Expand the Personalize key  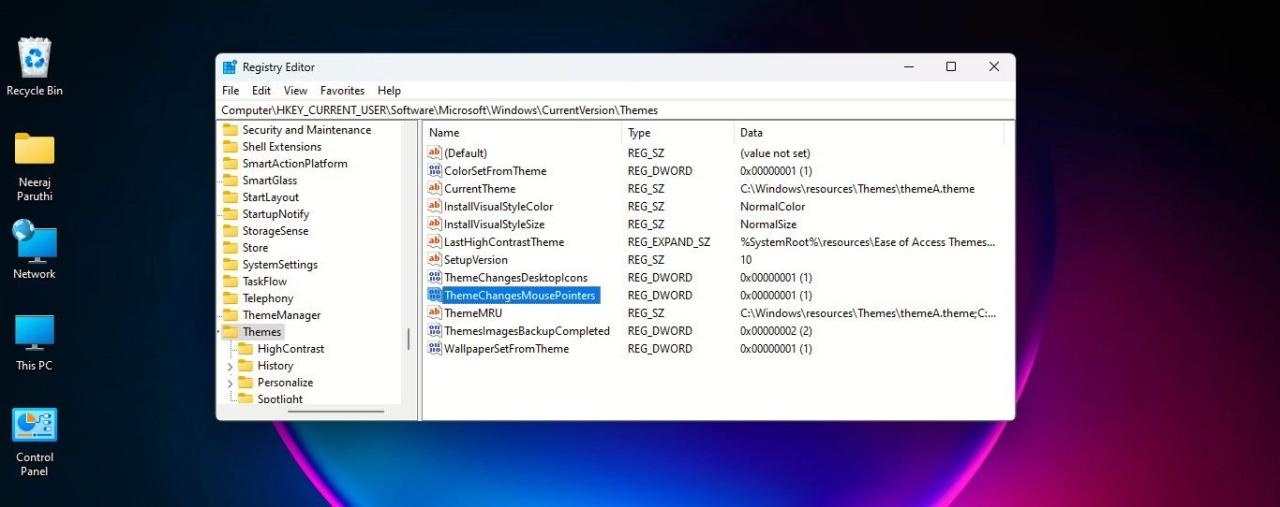click(230, 383)
